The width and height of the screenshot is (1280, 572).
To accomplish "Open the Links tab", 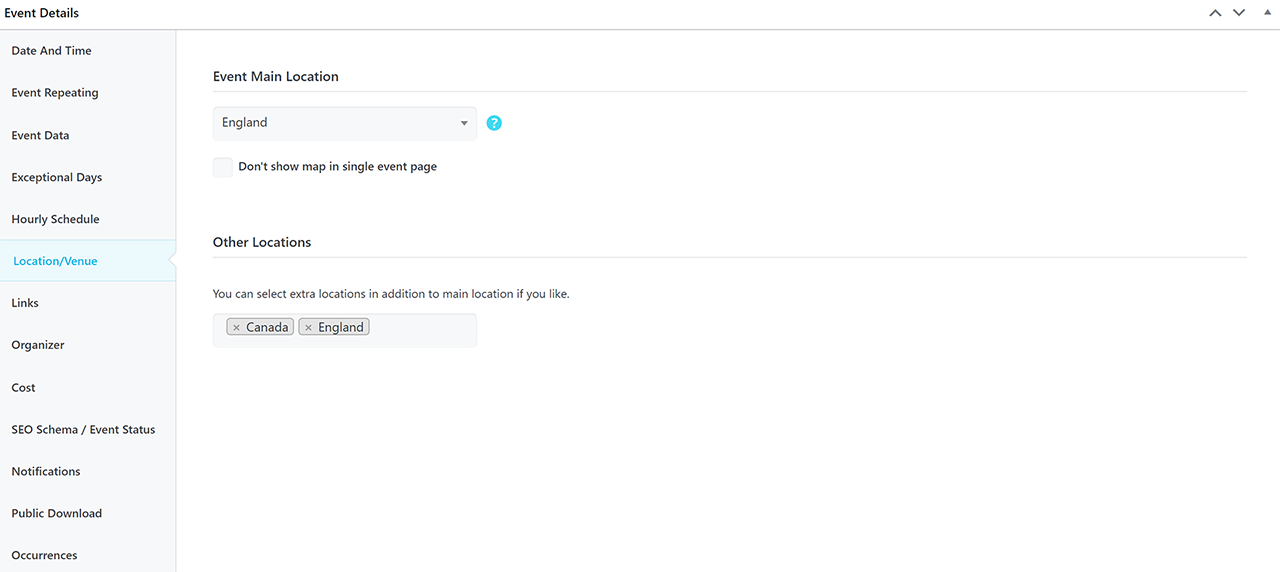I will coord(25,303).
